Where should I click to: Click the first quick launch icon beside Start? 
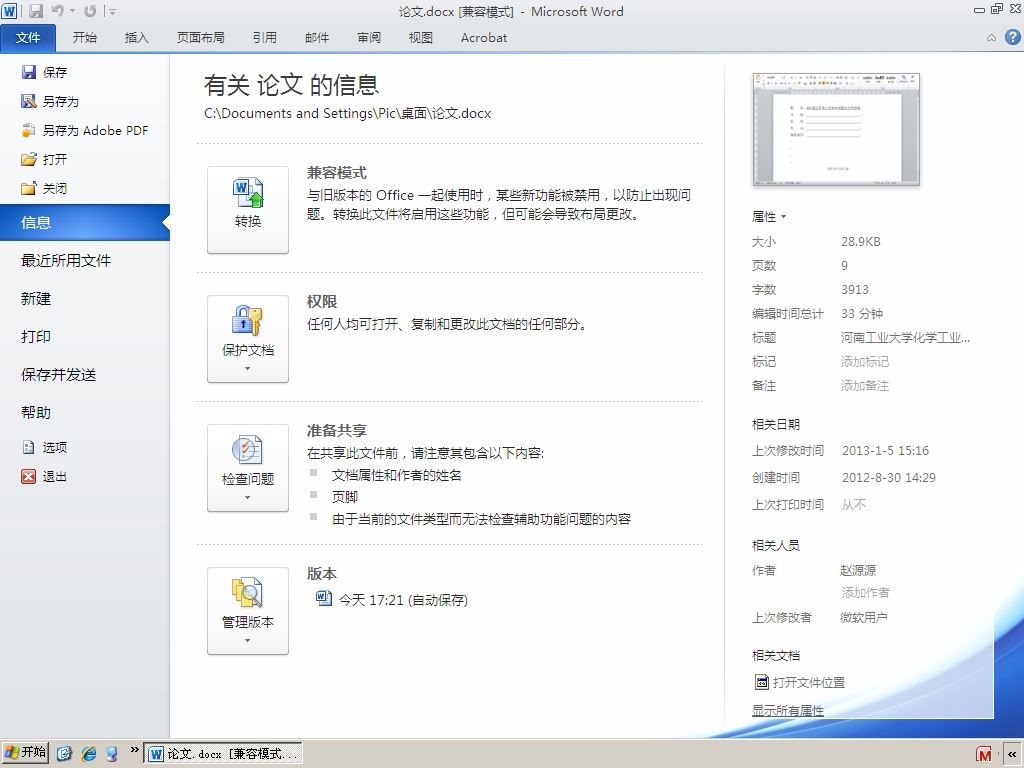(64, 754)
